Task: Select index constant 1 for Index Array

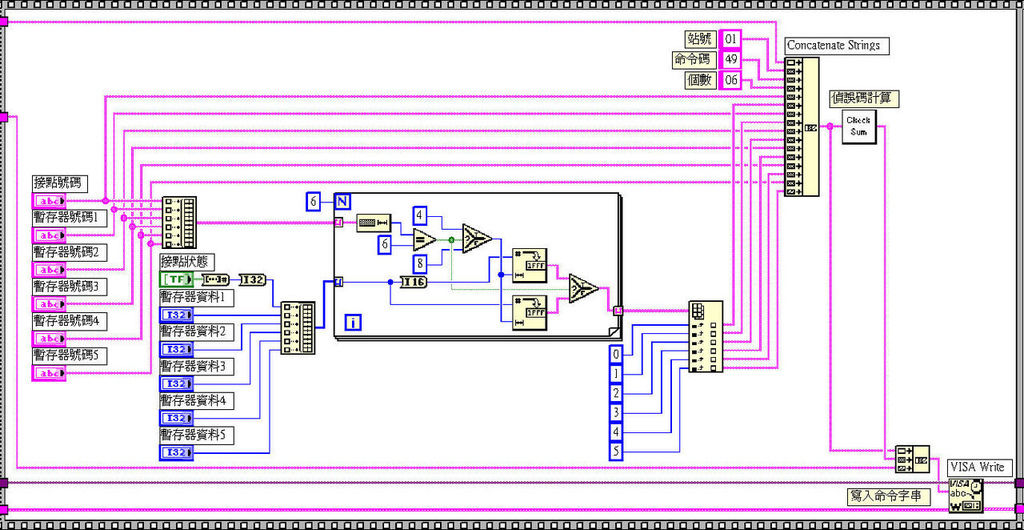Action: point(616,373)
